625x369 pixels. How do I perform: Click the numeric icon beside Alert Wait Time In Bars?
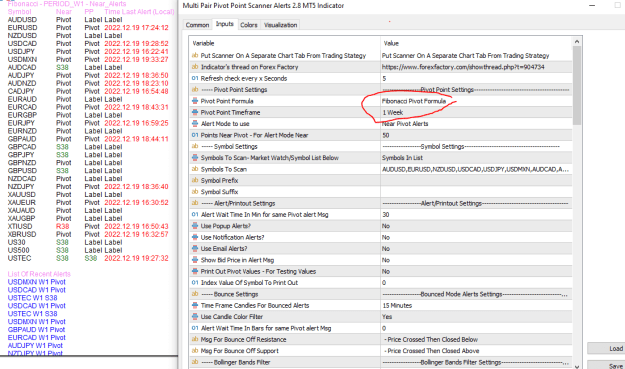click(195, 328)
